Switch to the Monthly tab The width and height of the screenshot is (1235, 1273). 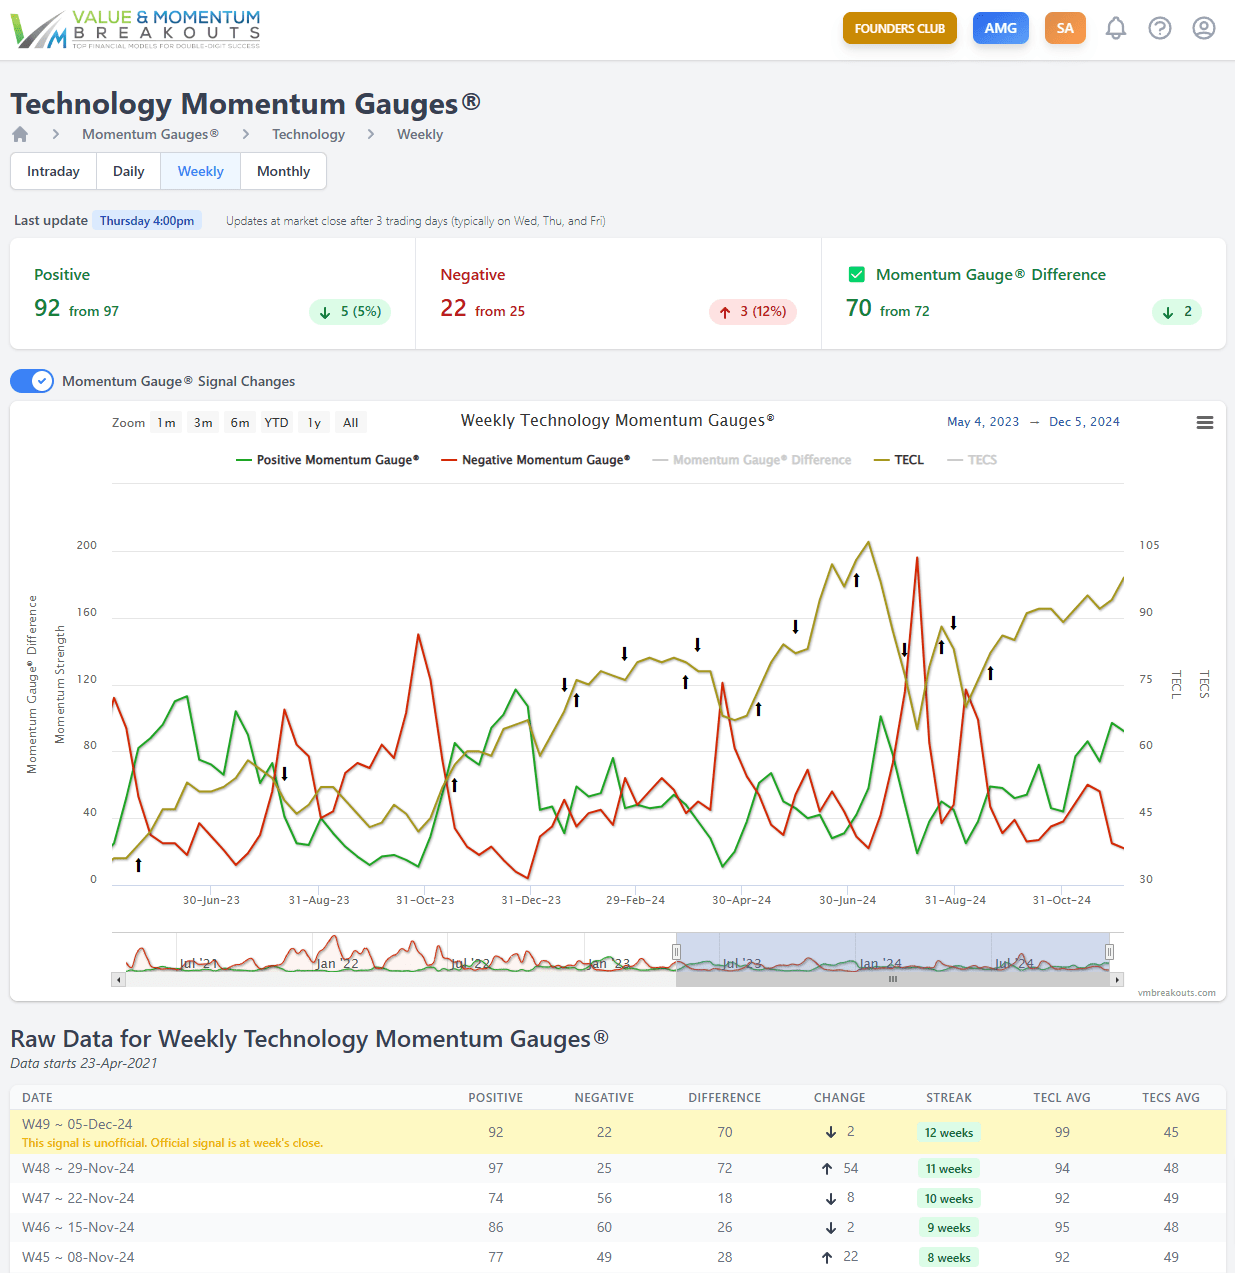pos(283,171)
